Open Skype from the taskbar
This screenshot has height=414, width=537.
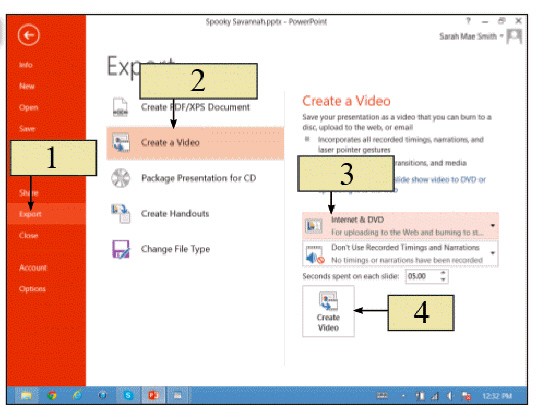[x=128, y=396]
